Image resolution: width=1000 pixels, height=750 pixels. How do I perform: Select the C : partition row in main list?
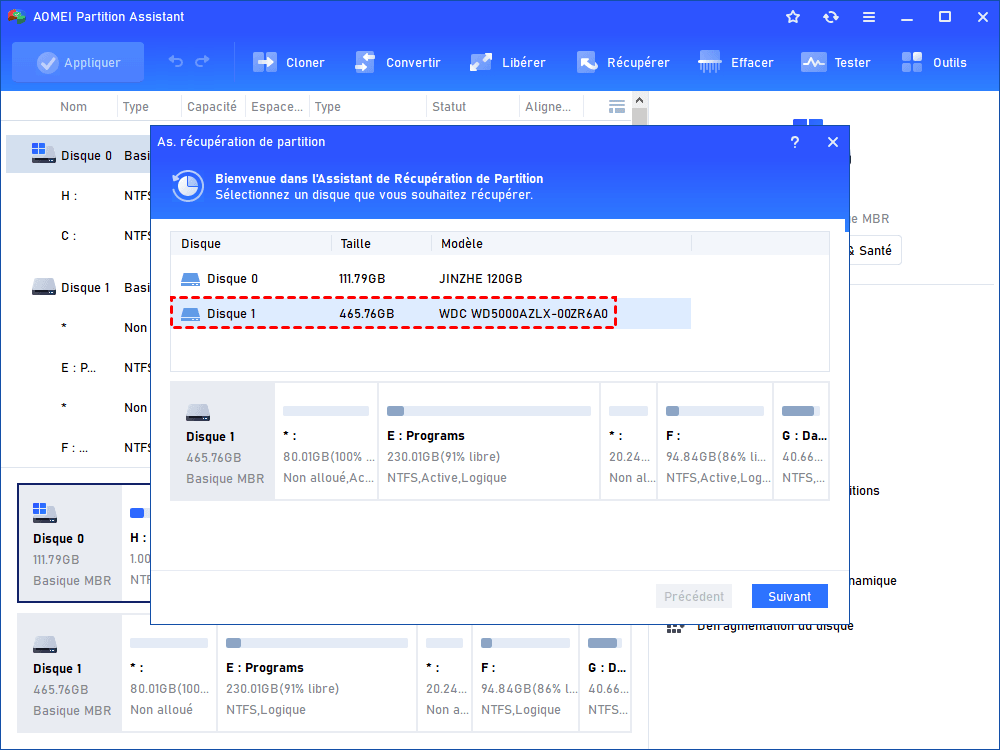(78, 236)
